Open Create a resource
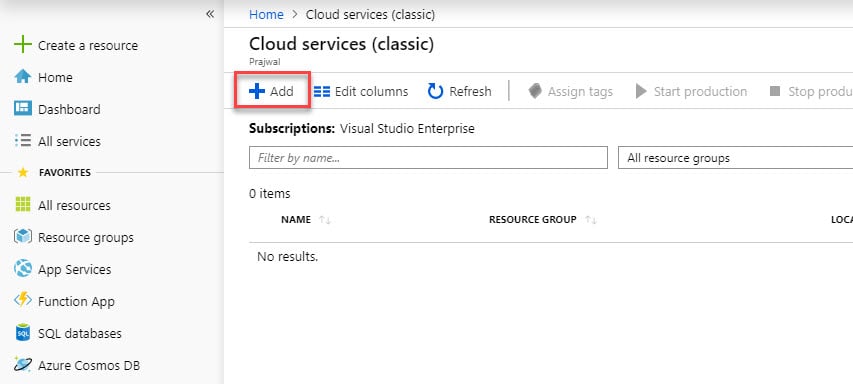 88,46
